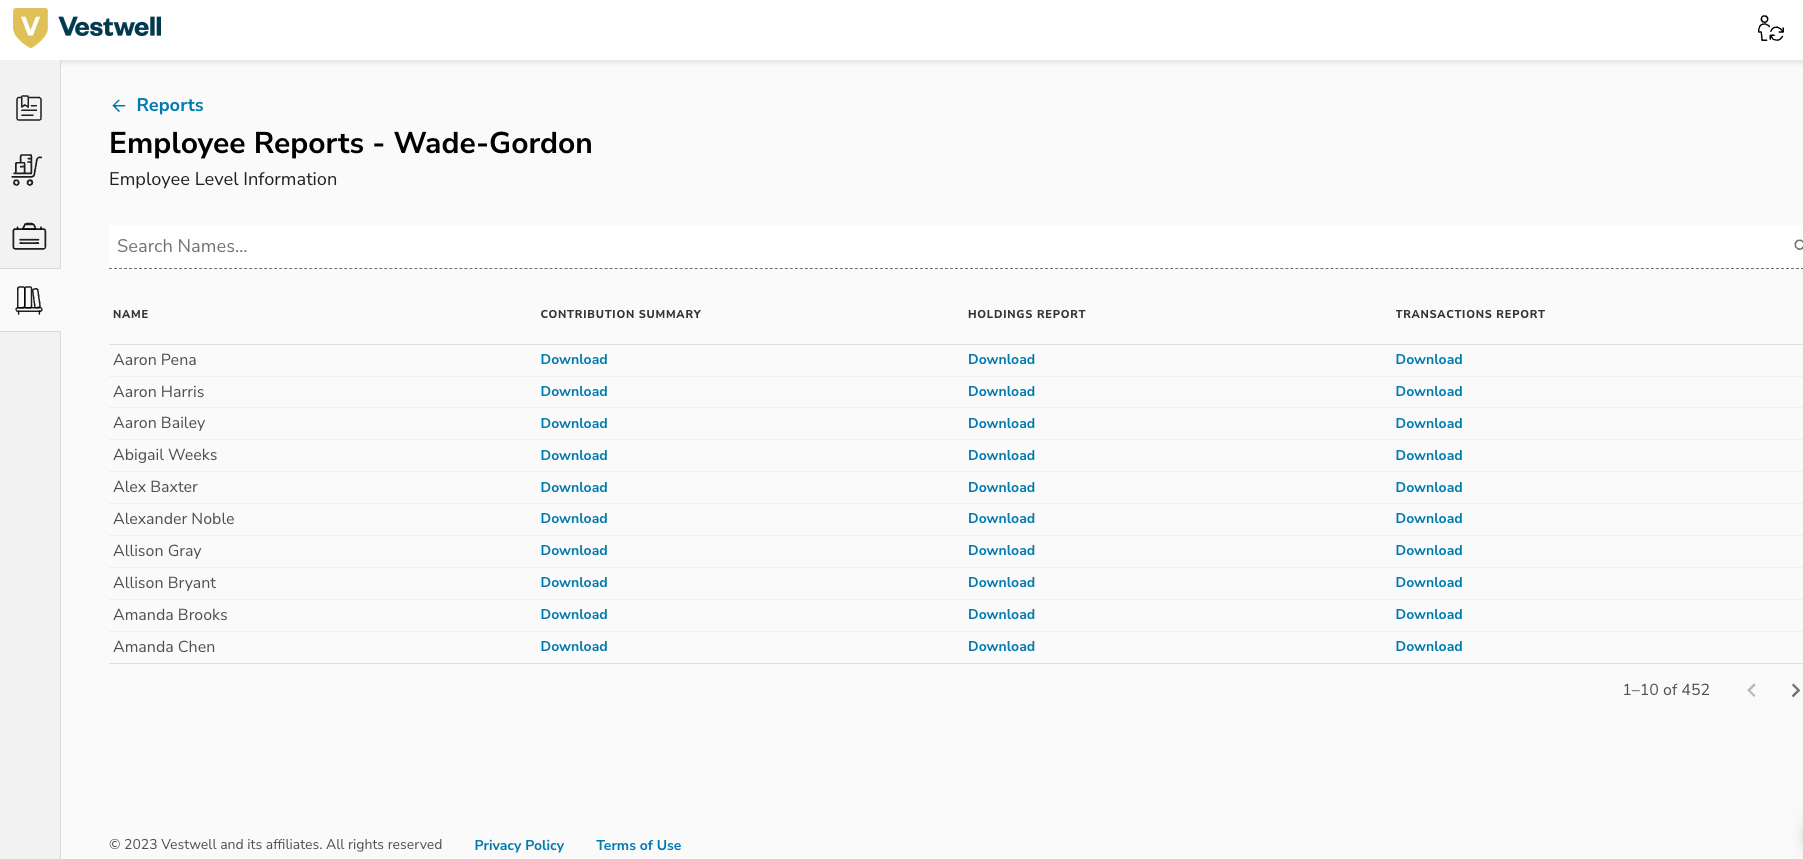The width and height of the screenshot is (1803, 859).
Task: Click the back arrow next to Reports
Action: [x=119, y=106]
